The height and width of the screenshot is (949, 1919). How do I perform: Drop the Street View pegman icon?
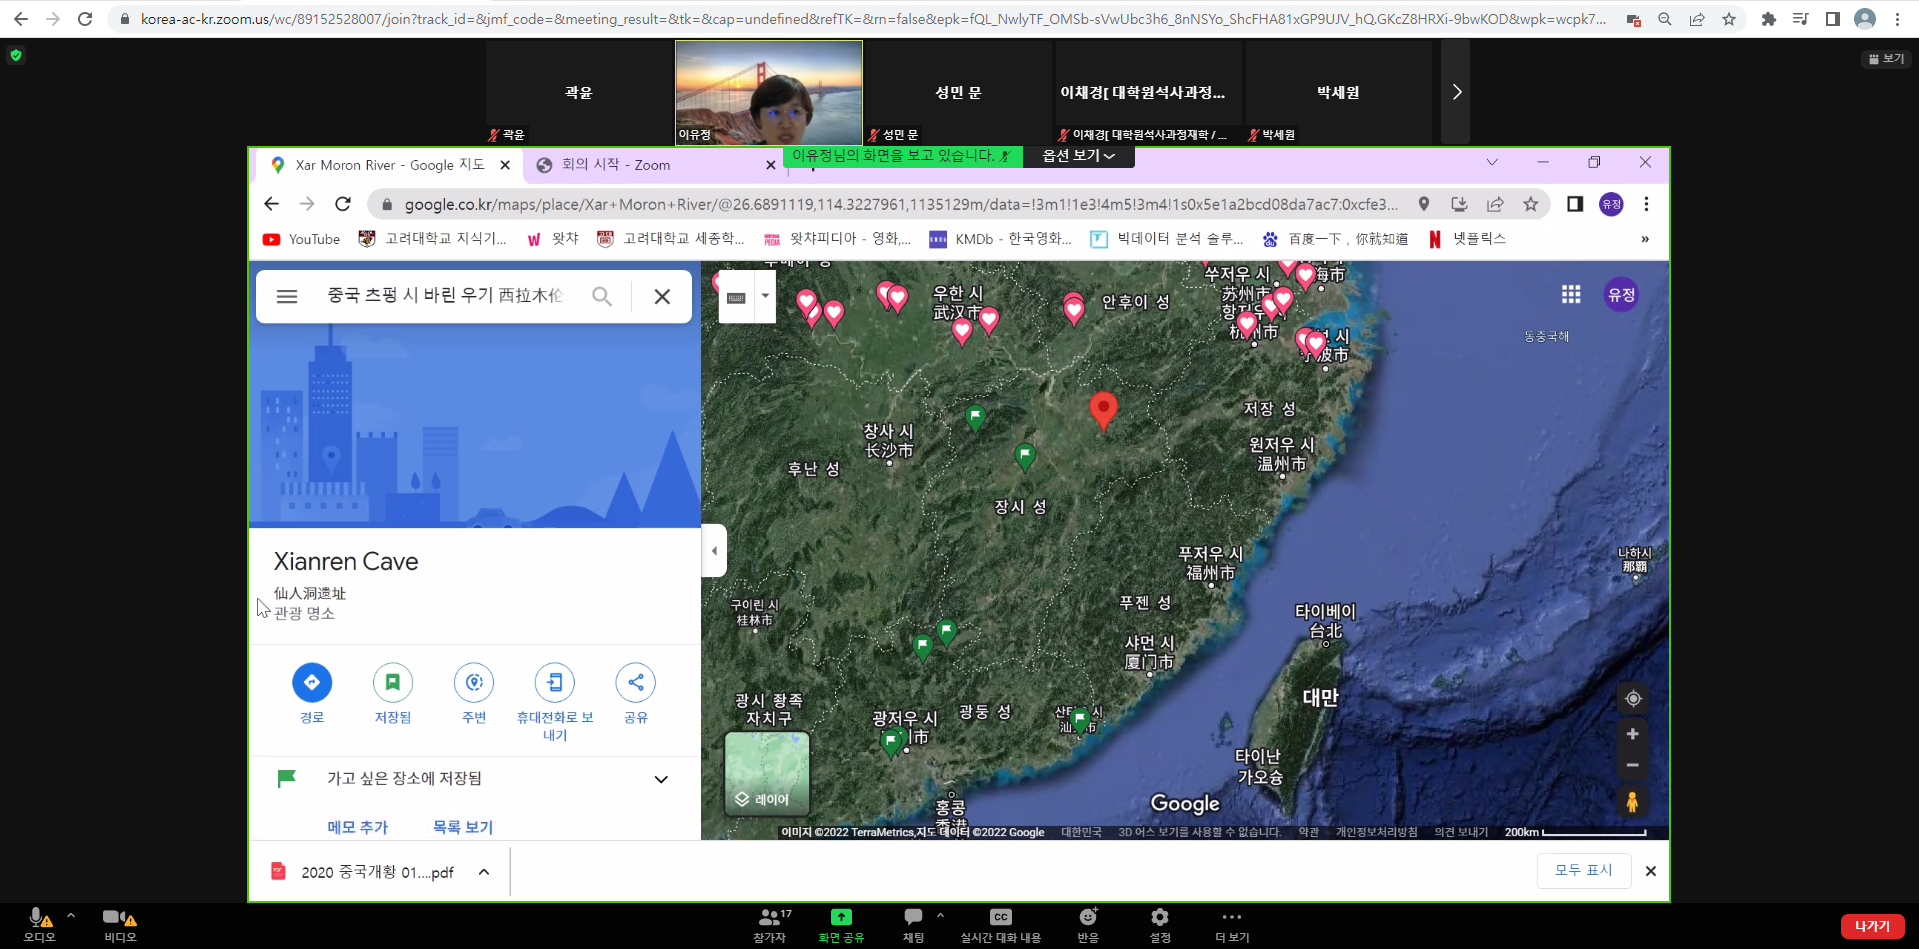point(1632,802)
